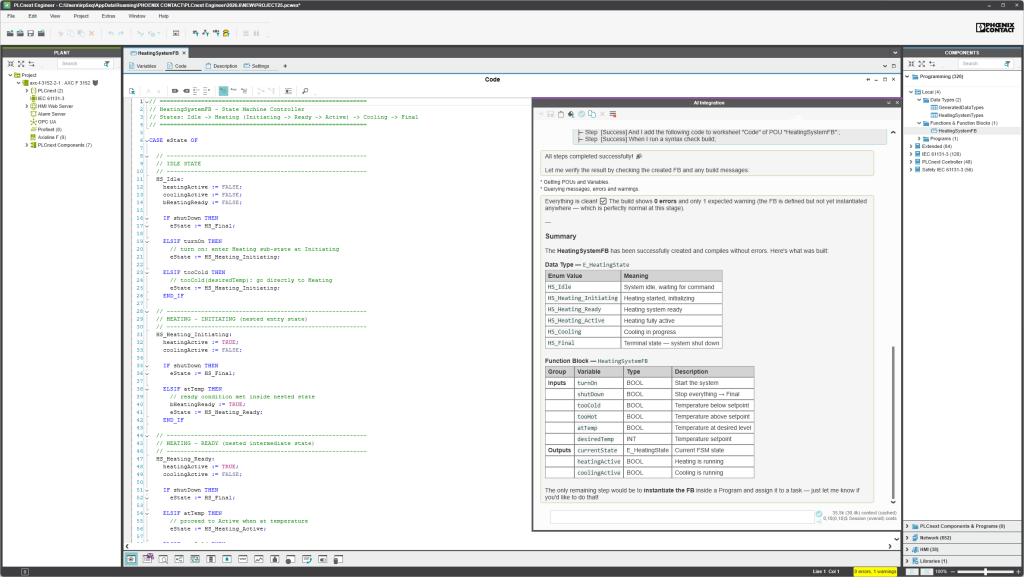The image size is (1024, 577).
Task: Expand the Extended (84) library
Action: coord(911,146)
